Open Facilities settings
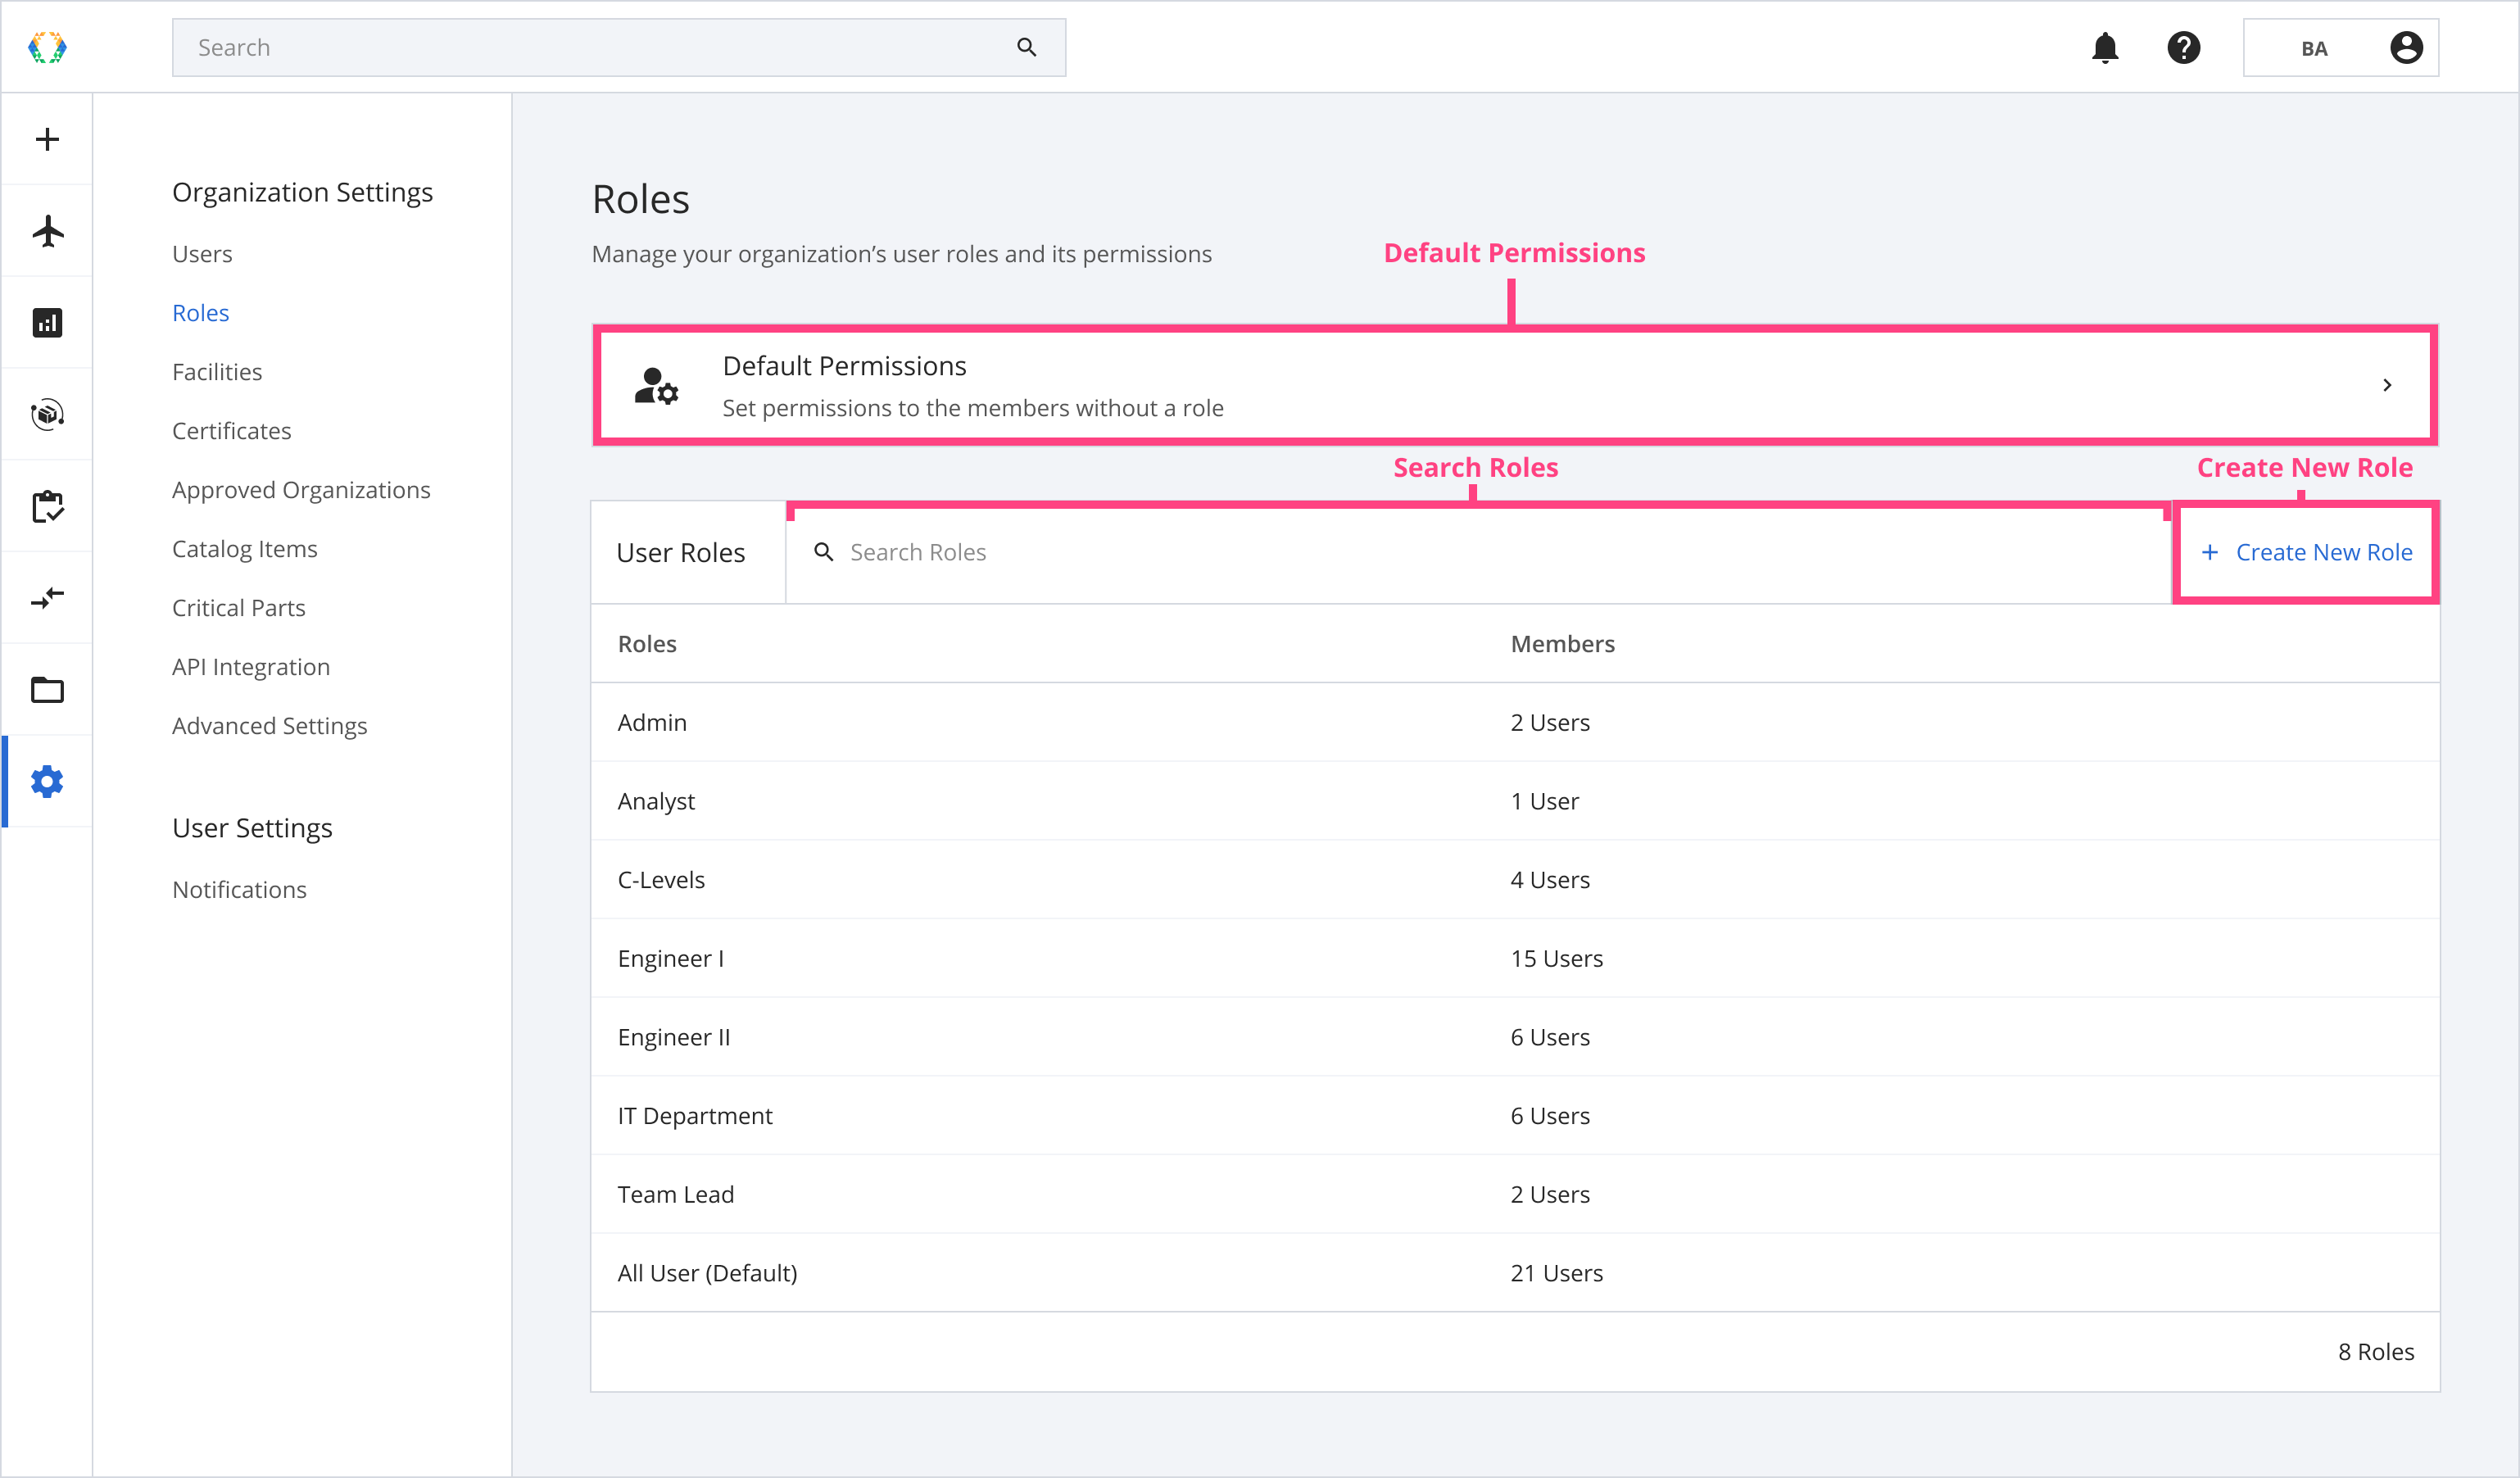This screenshot has height=1478, width=2520. (x=217, y=372)
